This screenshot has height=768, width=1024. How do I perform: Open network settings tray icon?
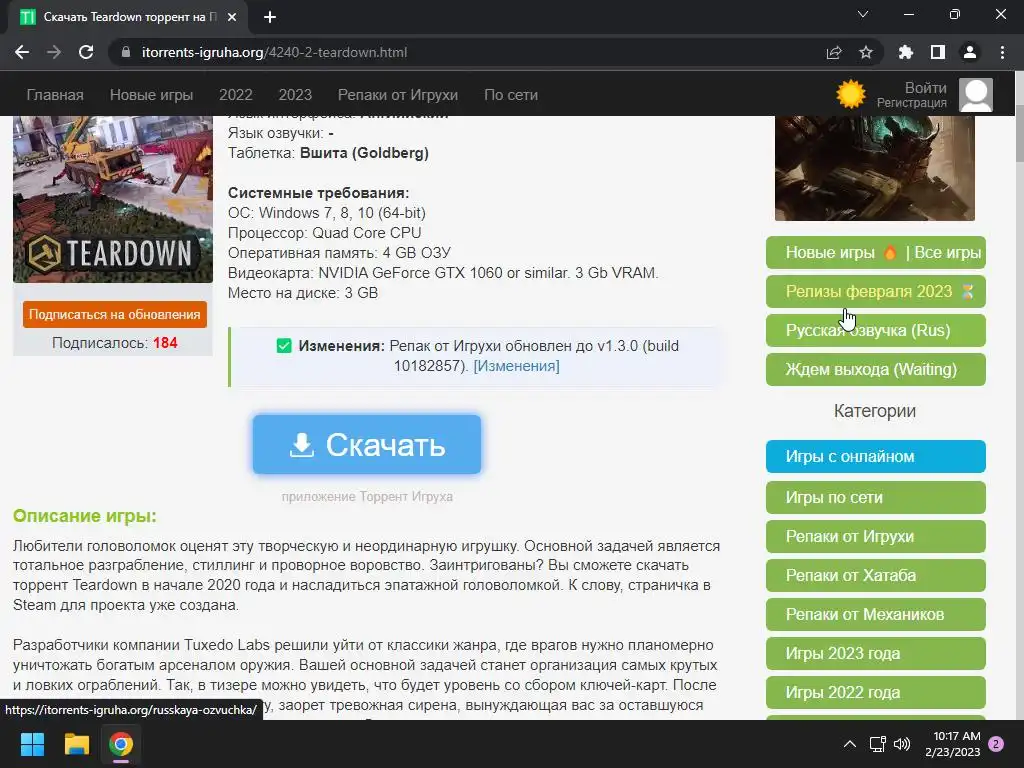pyautogui.click(x=877, y=744)
